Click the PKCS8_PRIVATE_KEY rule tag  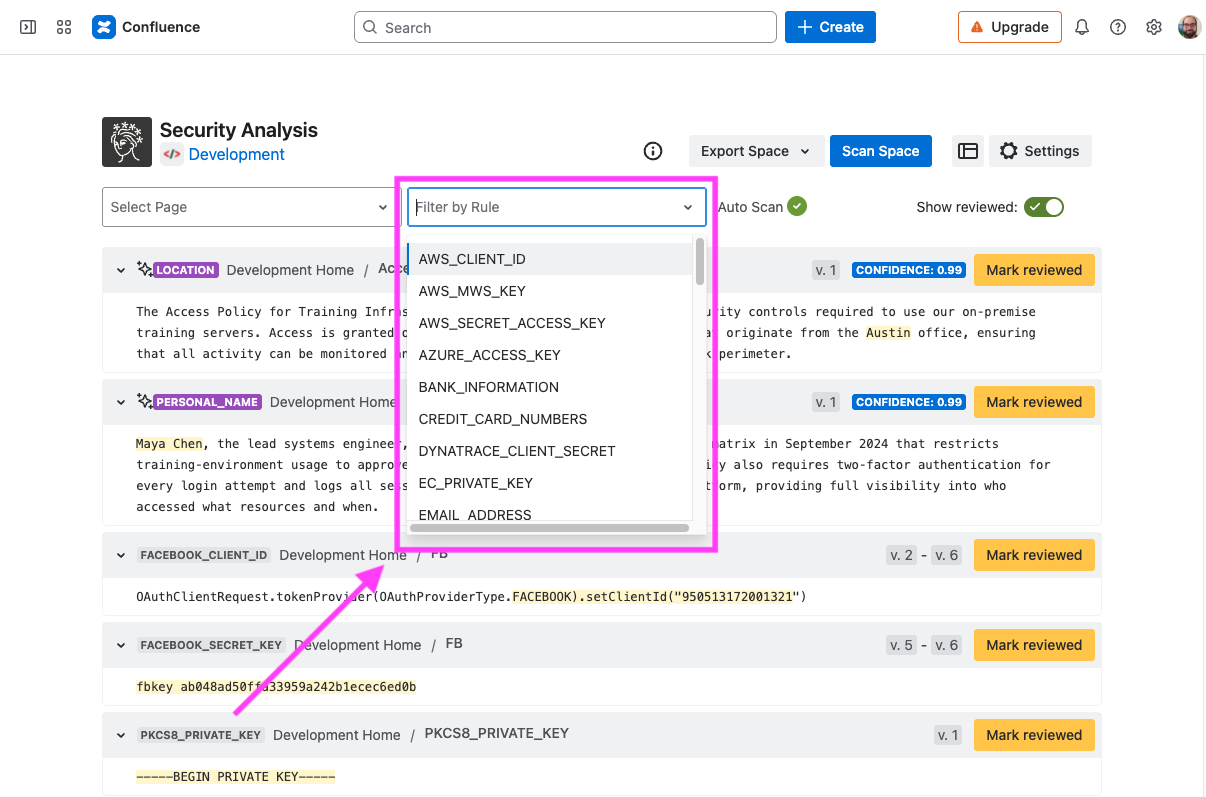point(200,735)
